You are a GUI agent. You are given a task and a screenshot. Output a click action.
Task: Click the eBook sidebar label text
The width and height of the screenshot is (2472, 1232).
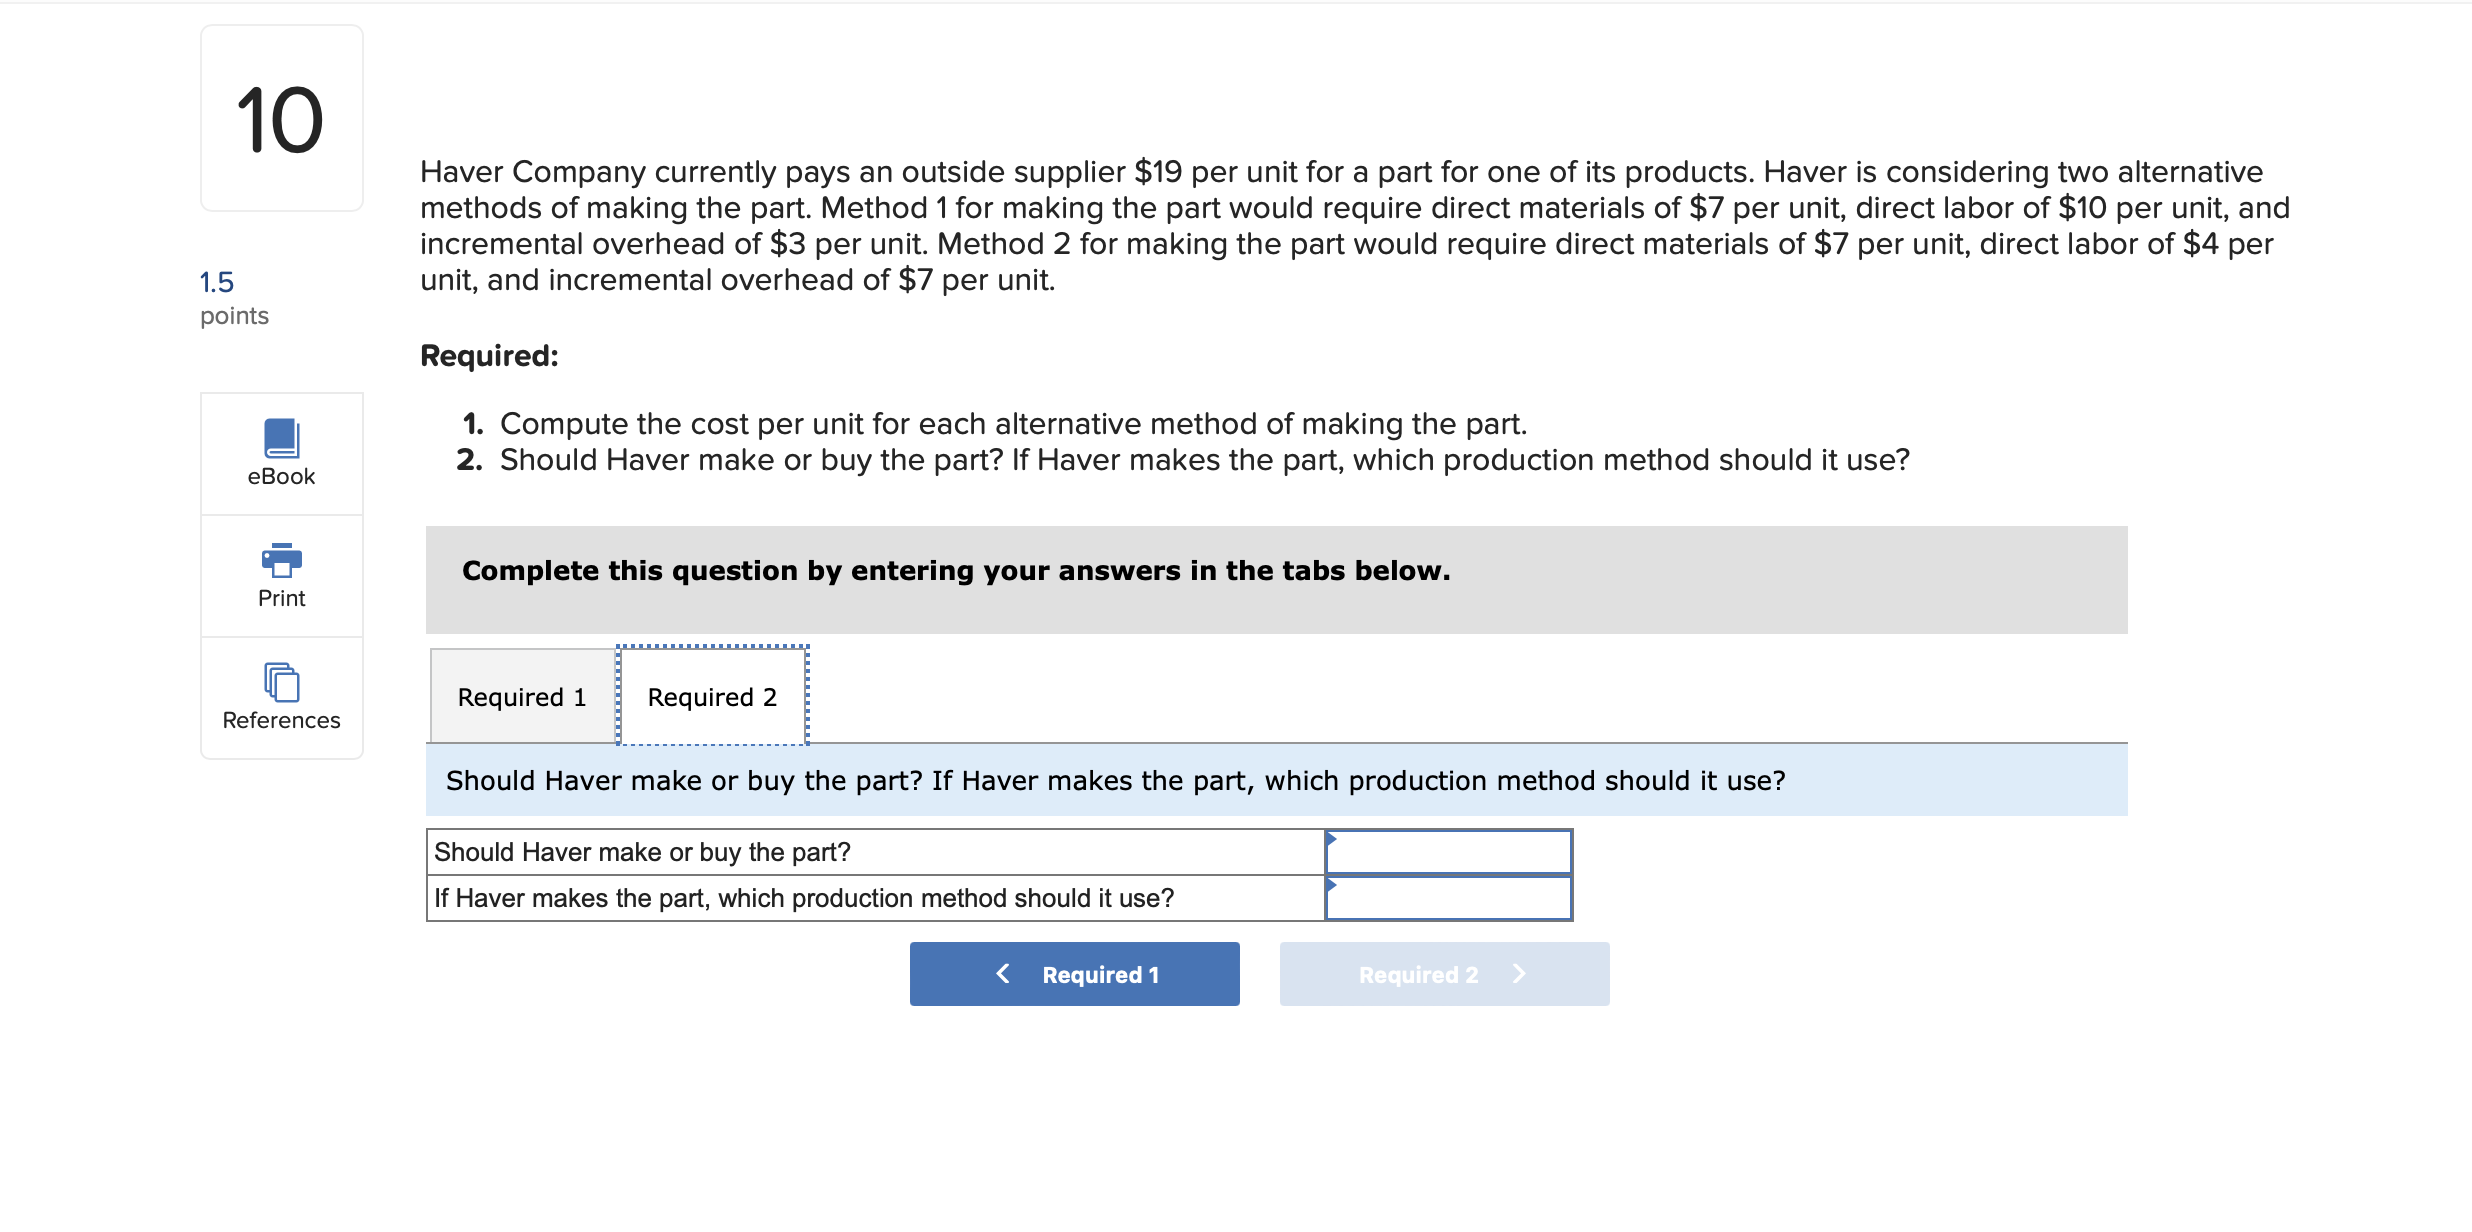tap(282, 476)
